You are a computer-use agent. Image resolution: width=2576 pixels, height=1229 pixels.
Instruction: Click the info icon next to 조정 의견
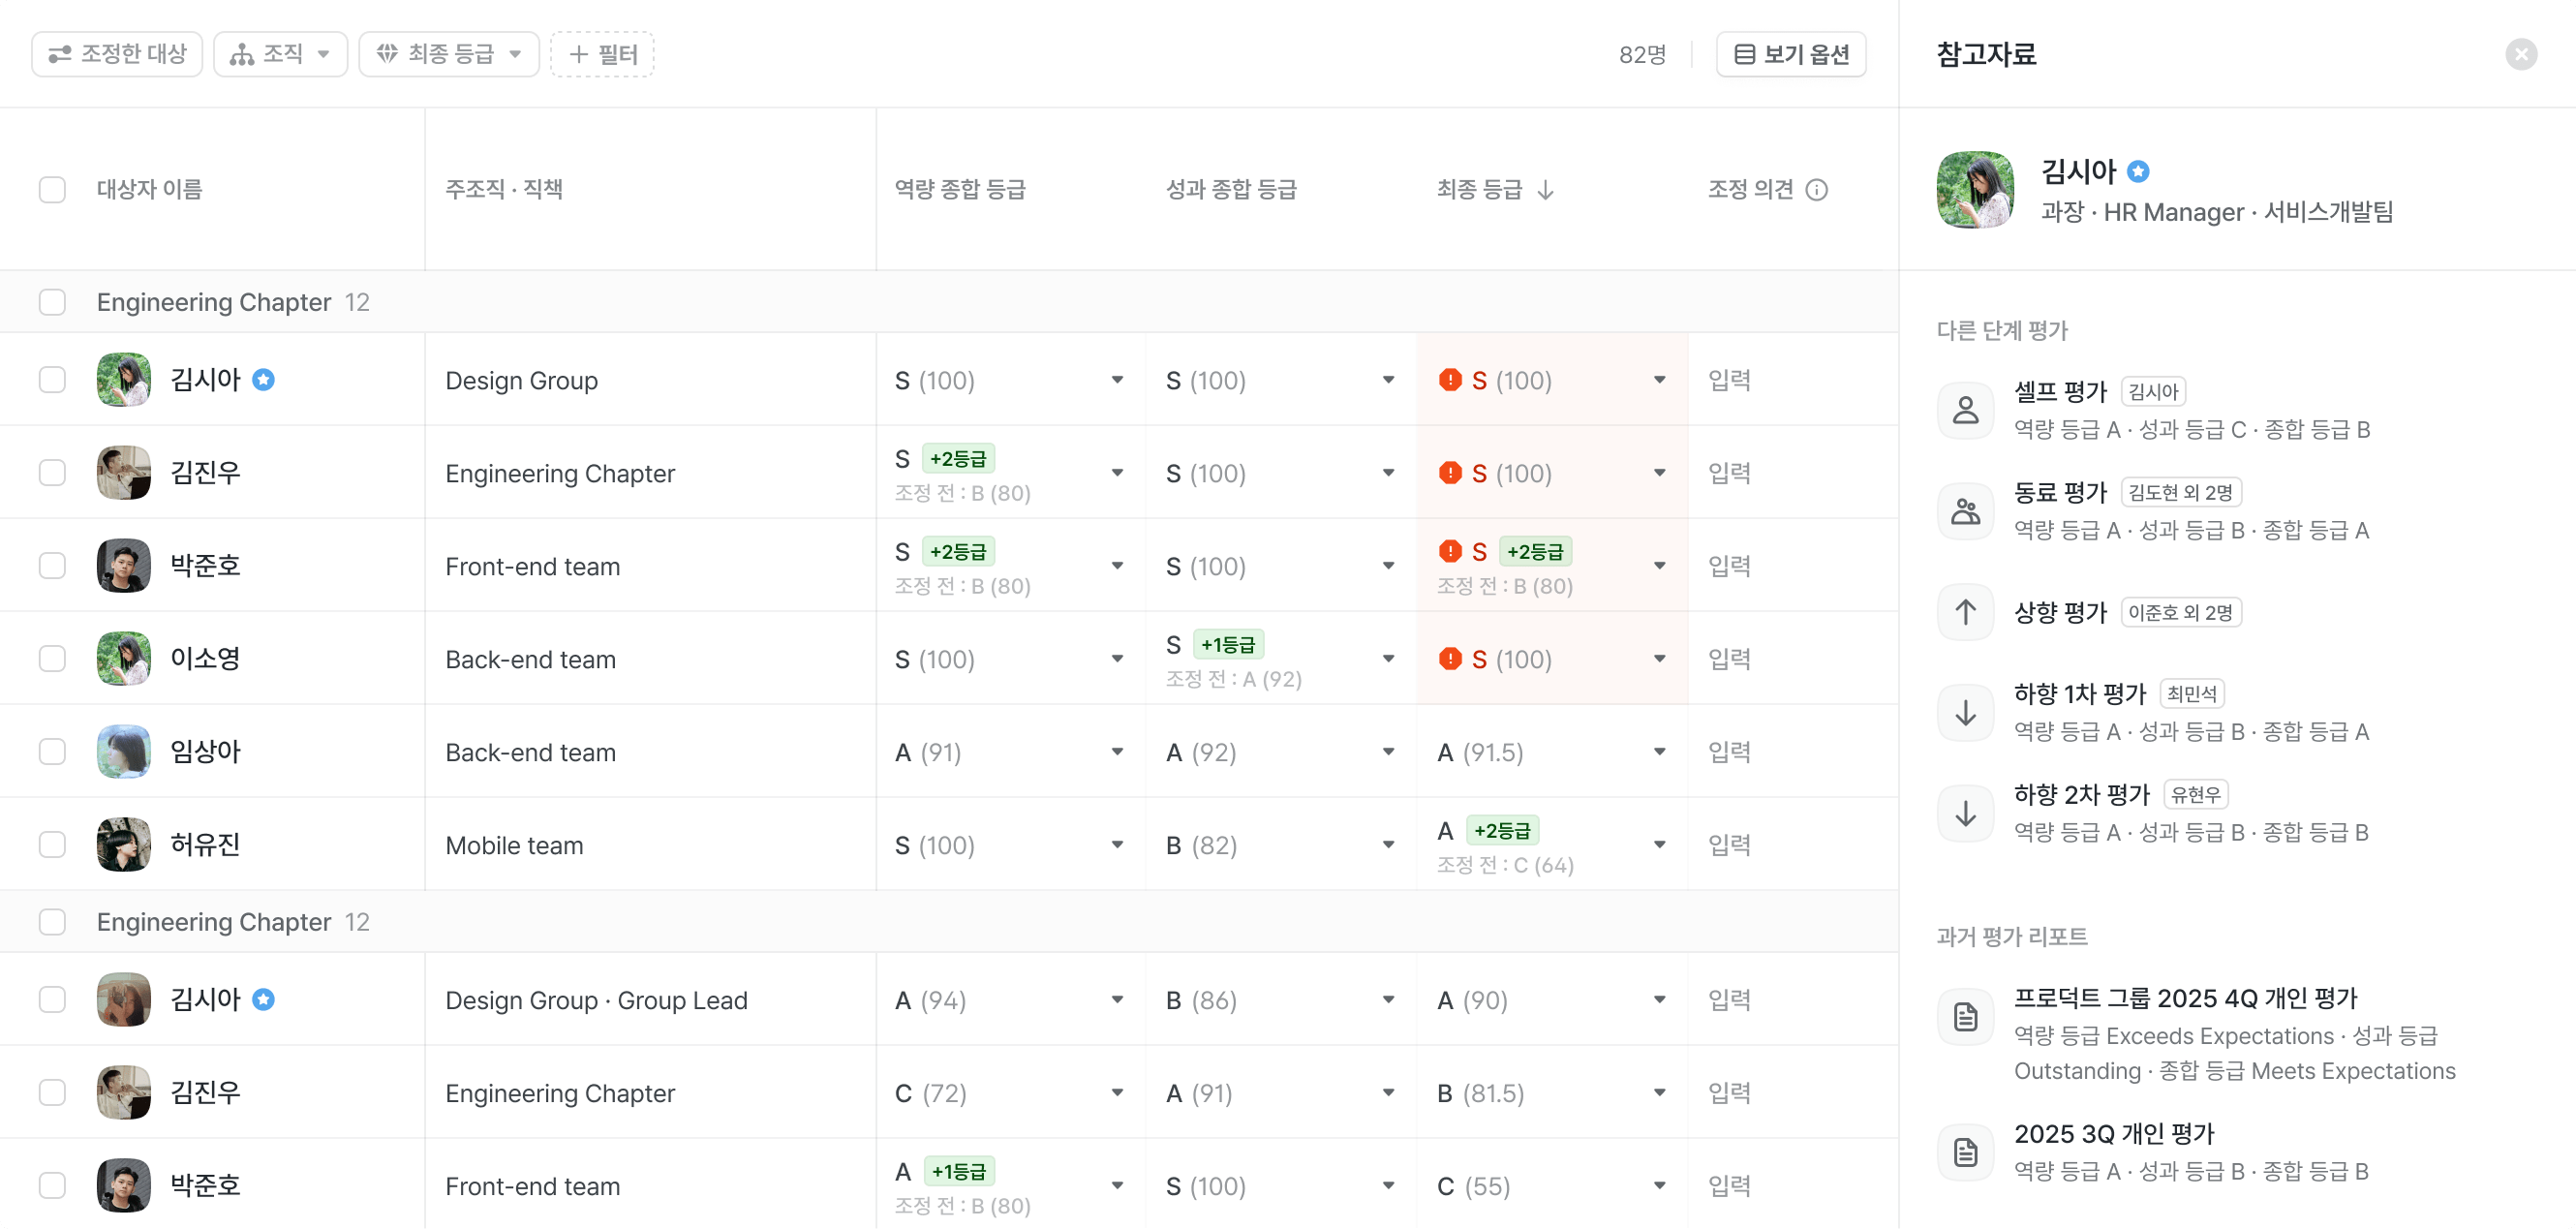(x=1817, y=190)
